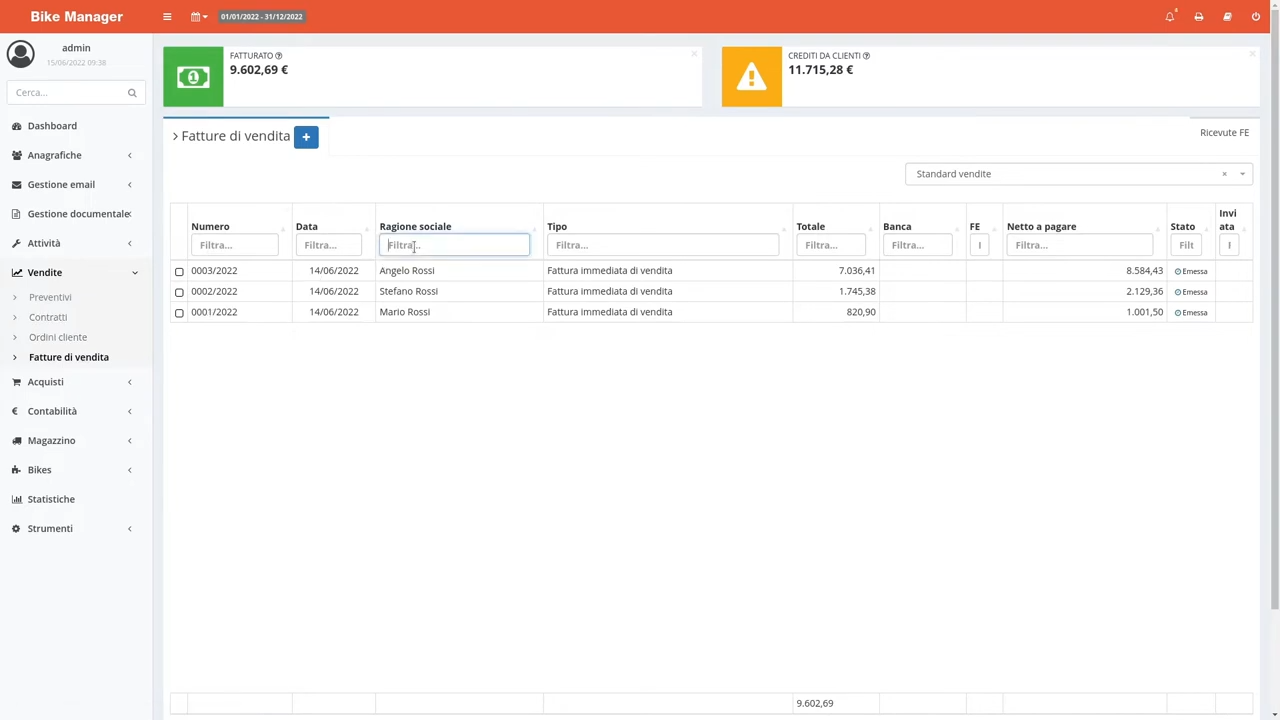Click the orange warning Crediti icon
Image resolution: width=1280 pixels, height=720 pixels.
751,77
